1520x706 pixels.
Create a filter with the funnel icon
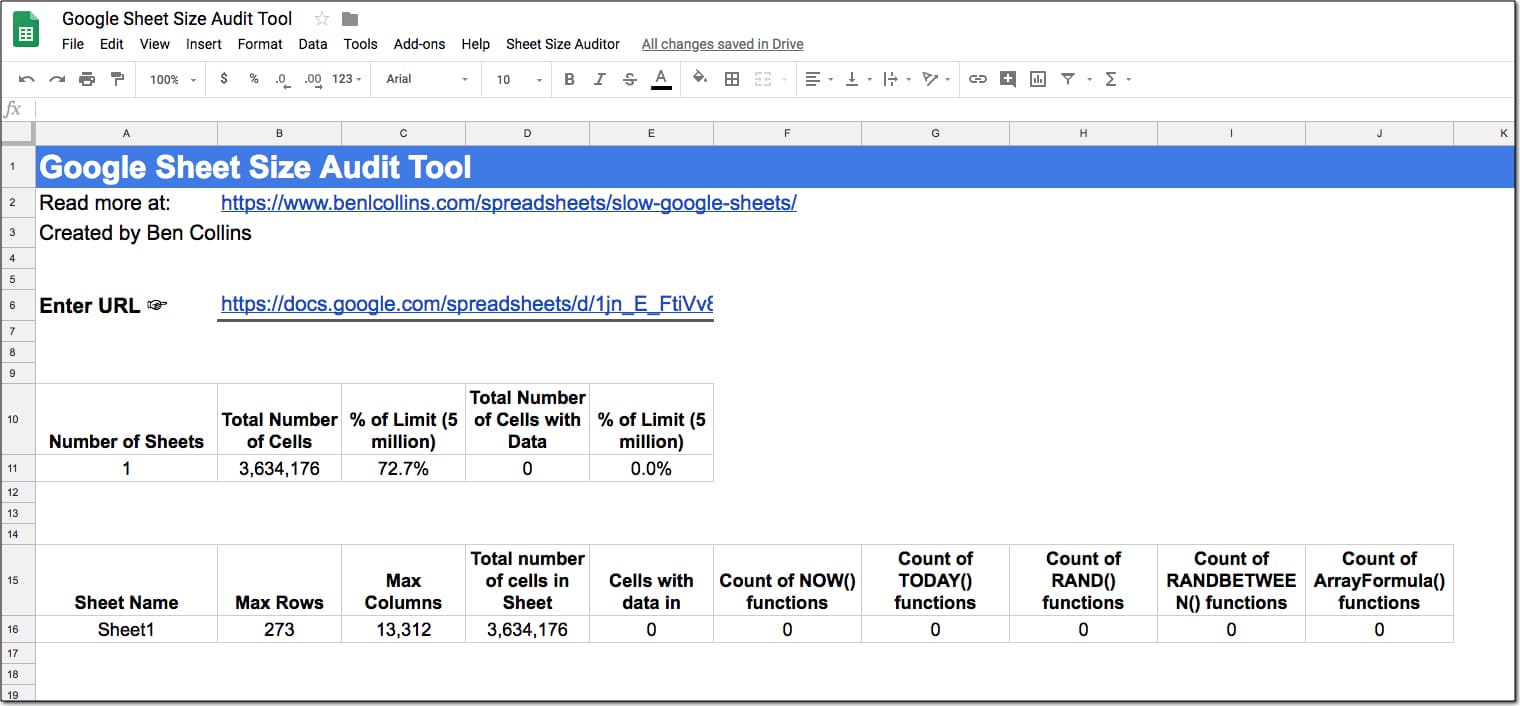coord(1068,79)
